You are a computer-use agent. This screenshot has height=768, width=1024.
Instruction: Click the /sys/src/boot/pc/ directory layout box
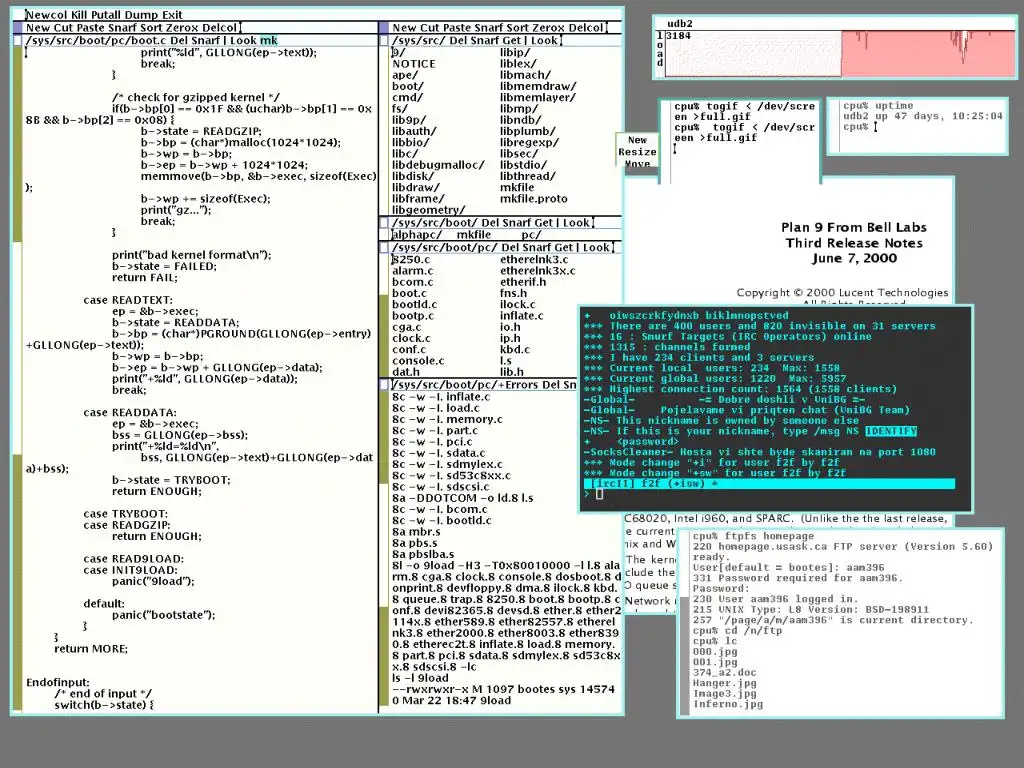pos(385,248)
